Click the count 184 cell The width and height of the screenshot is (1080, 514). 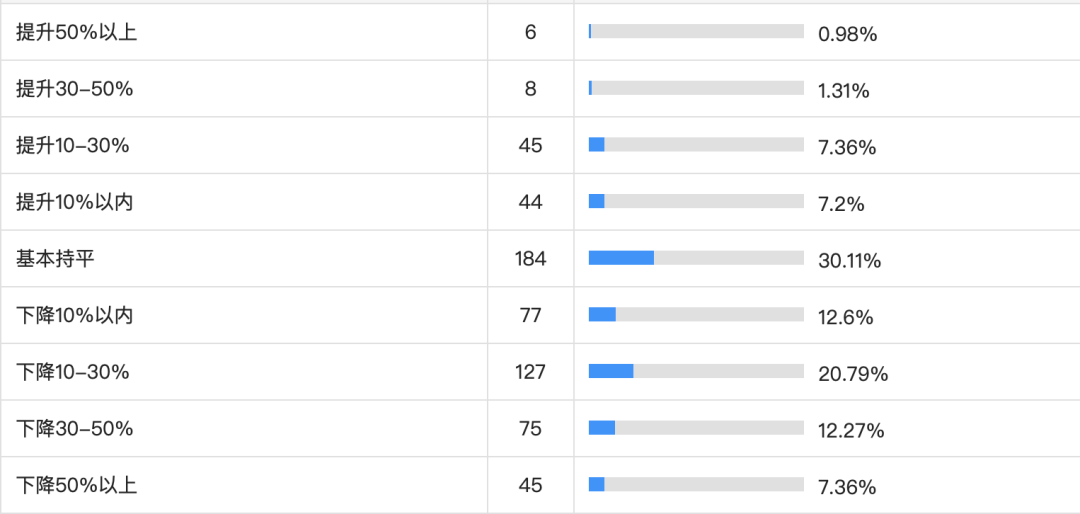[x=530, y=259]
